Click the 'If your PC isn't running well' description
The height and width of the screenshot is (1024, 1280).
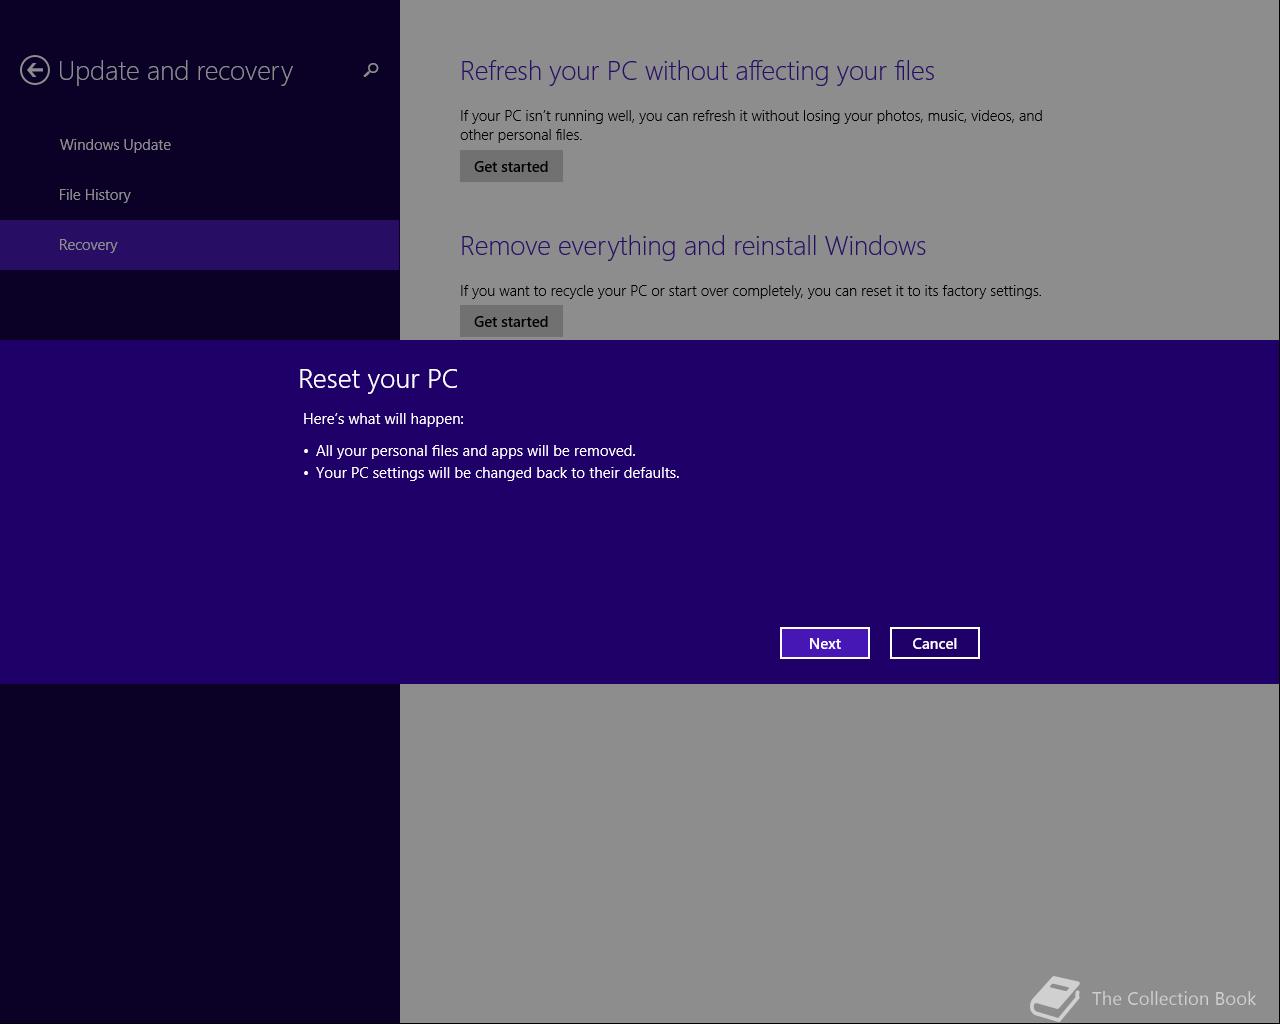tap(751, 125)
